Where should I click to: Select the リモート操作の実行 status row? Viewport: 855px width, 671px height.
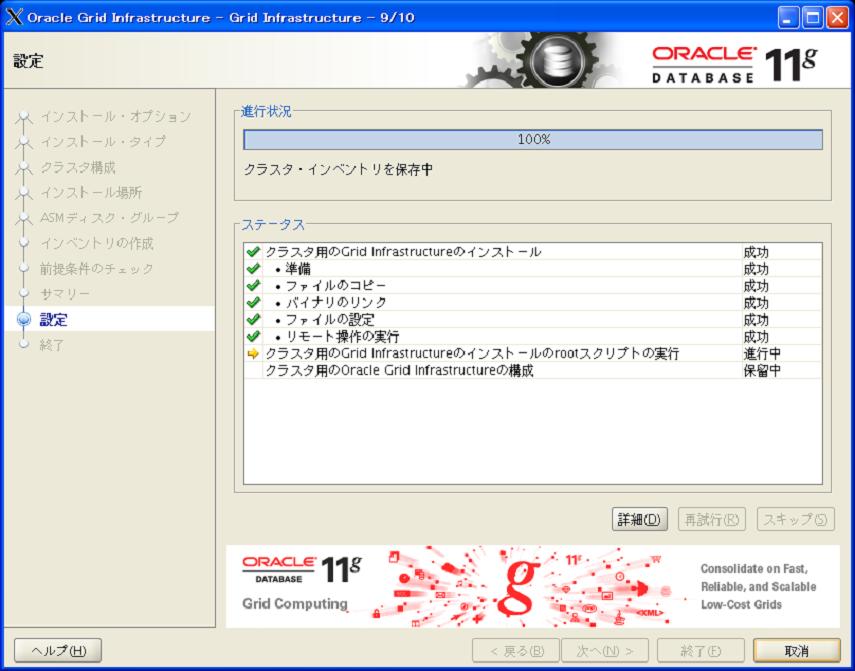pos(533,336)
